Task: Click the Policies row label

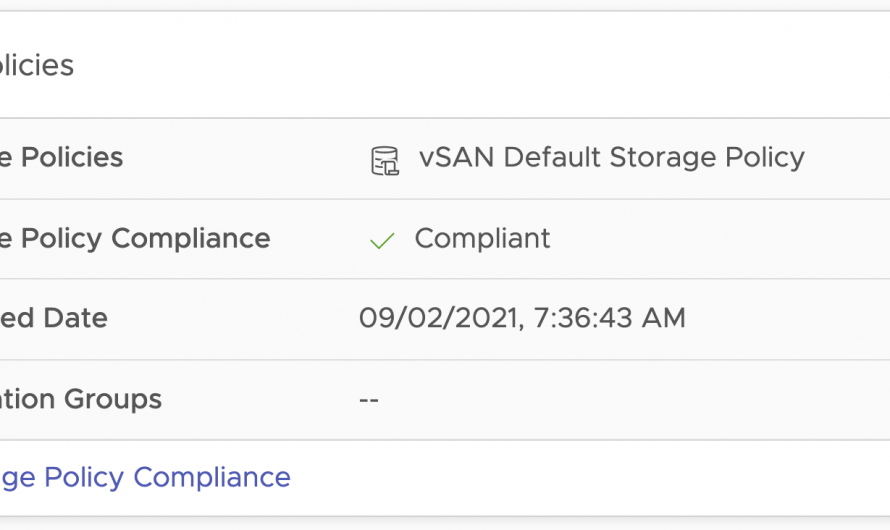Action: [61, 158]
